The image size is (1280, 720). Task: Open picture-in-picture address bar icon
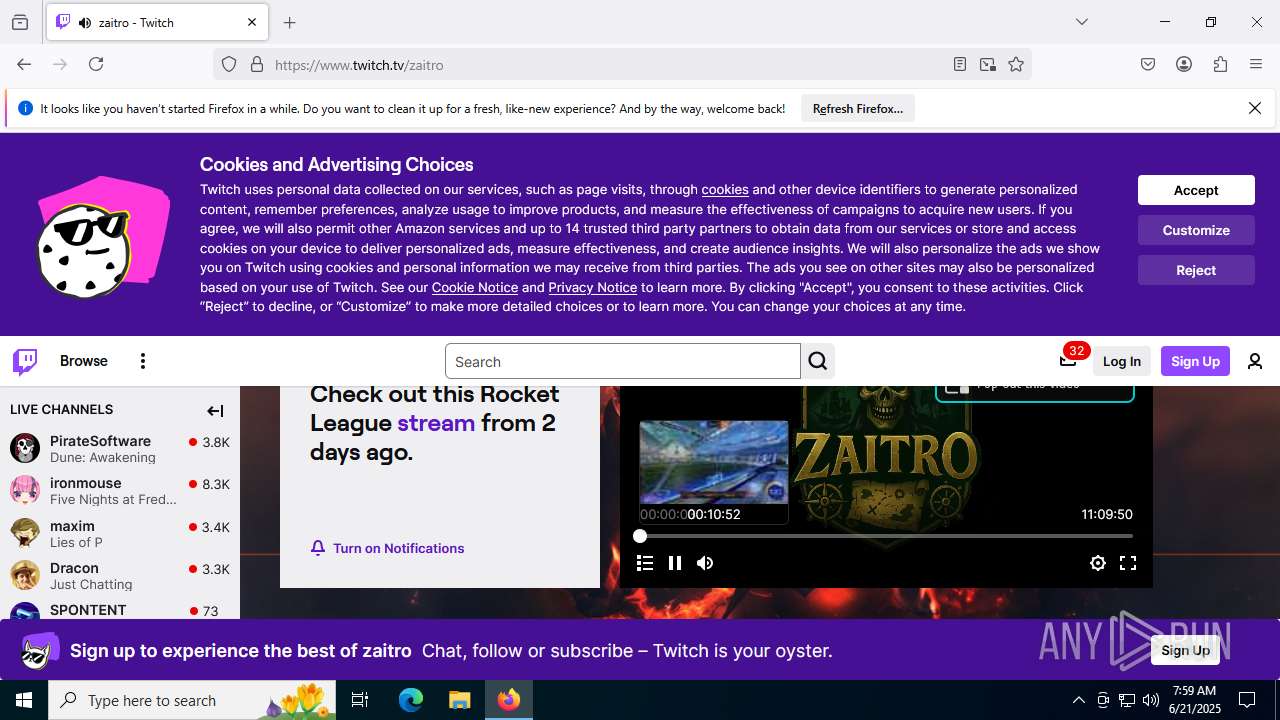988,64
